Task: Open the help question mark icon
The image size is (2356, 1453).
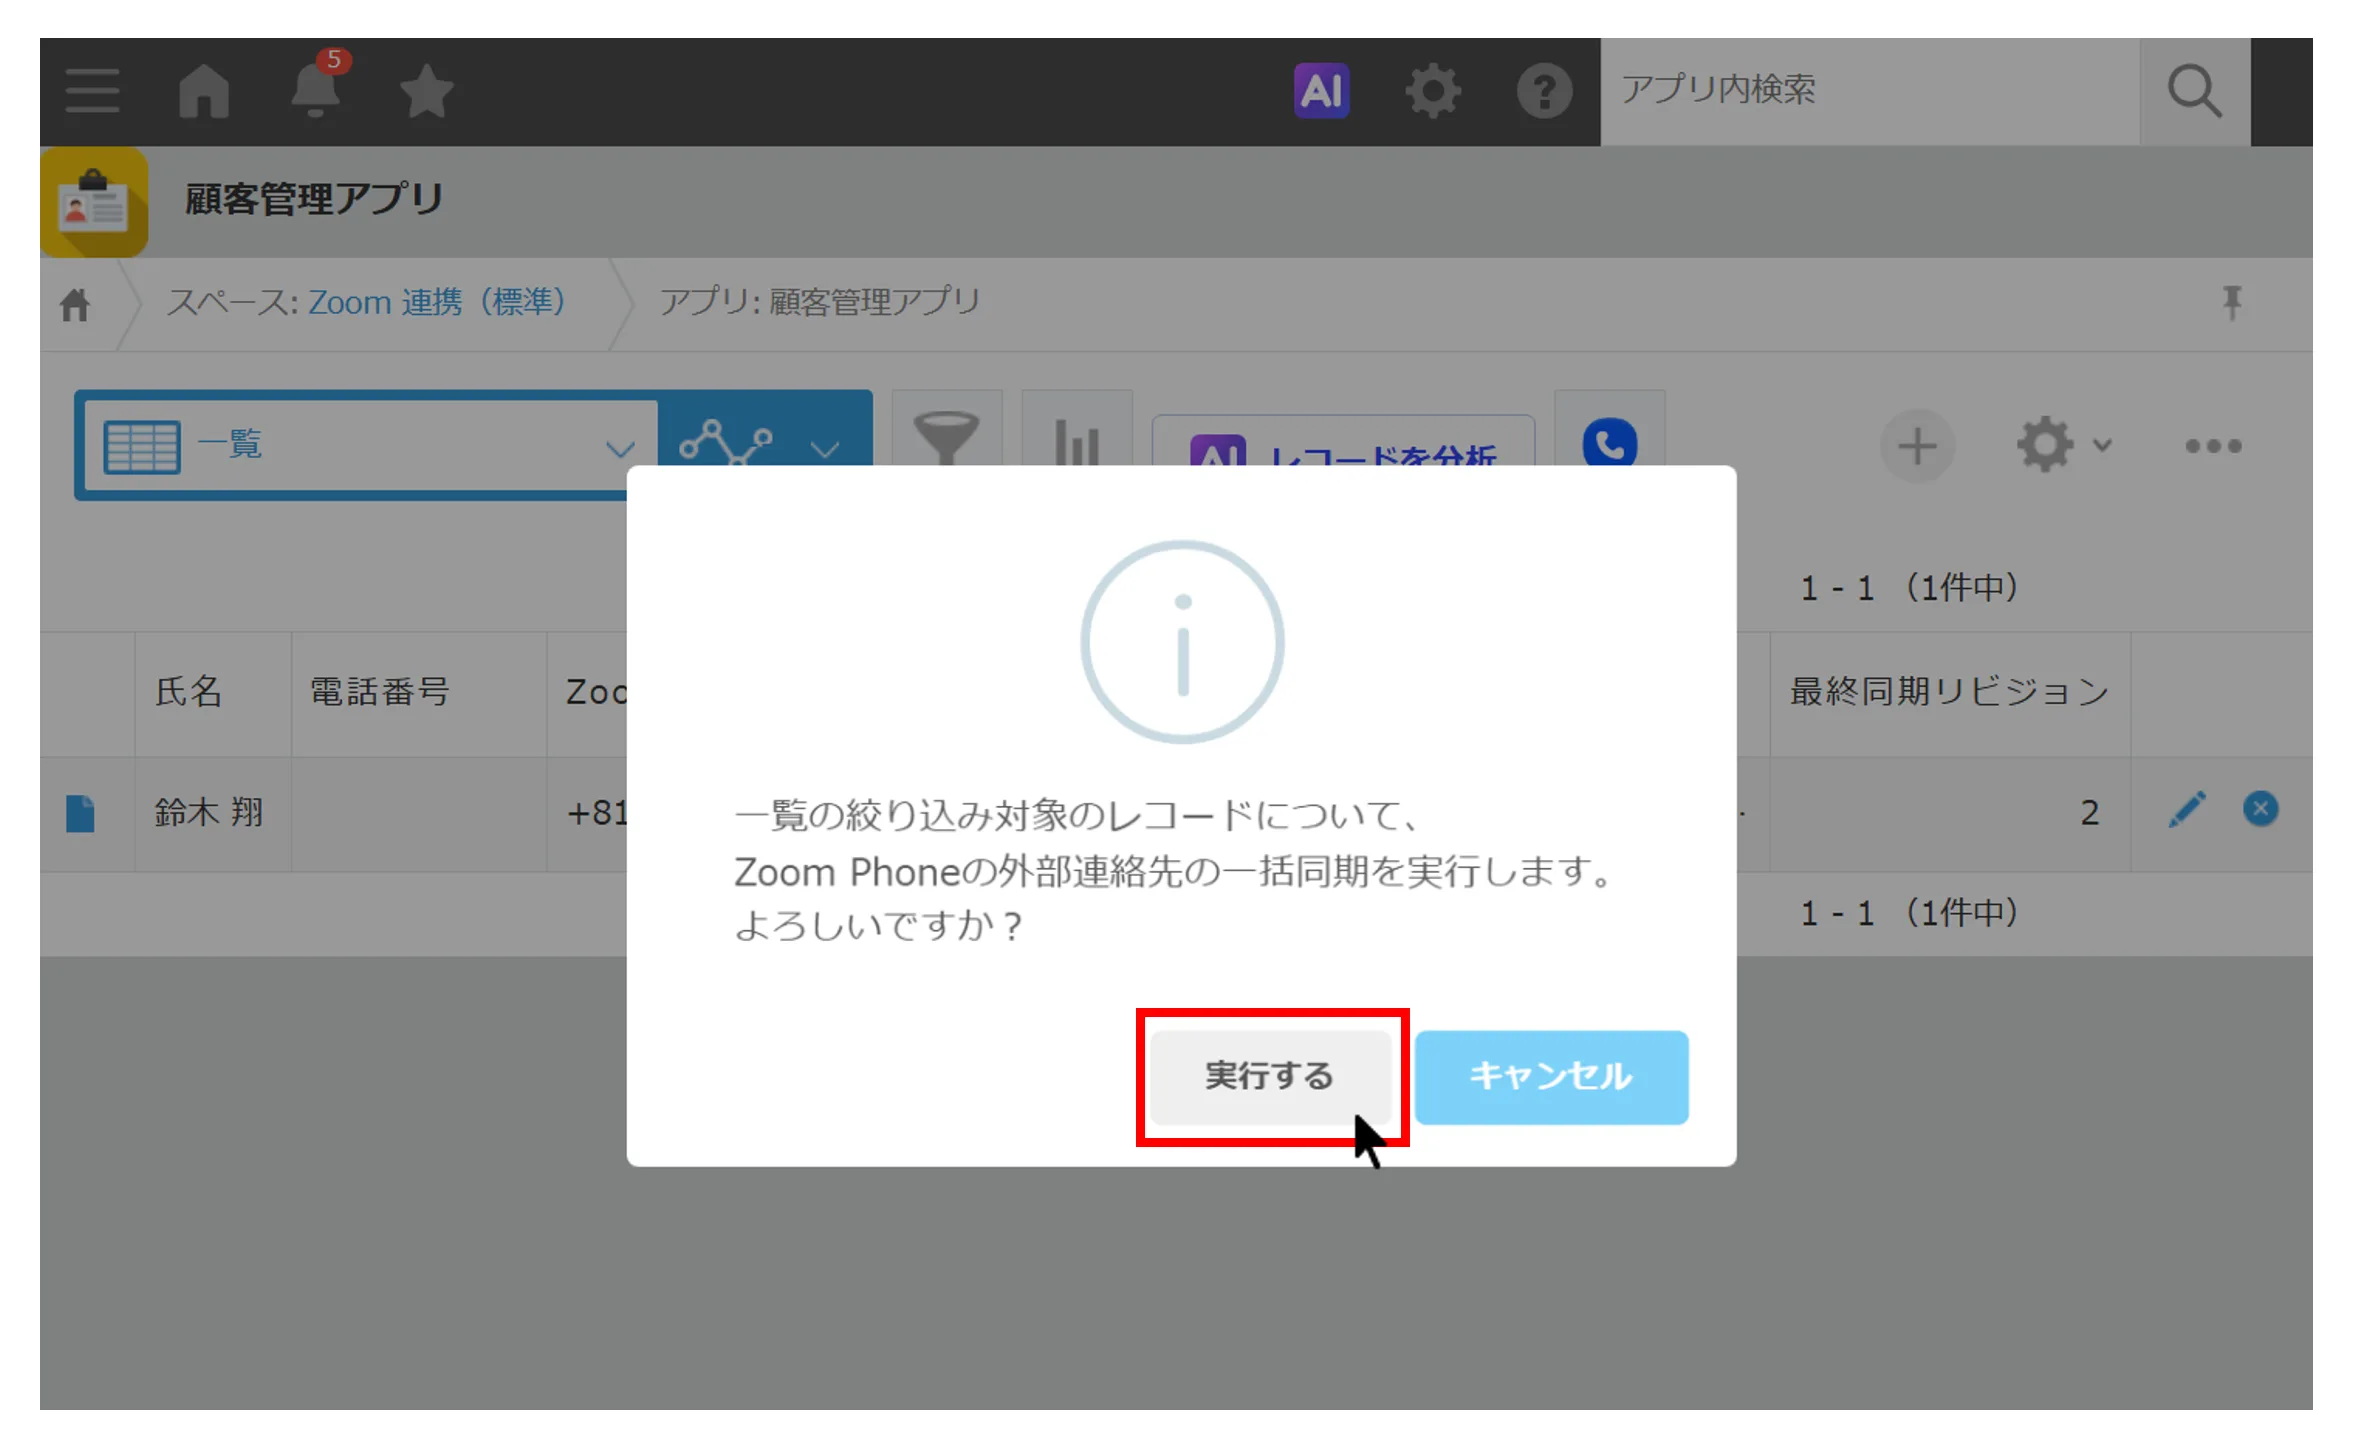Action: [x=1544, y=91]
